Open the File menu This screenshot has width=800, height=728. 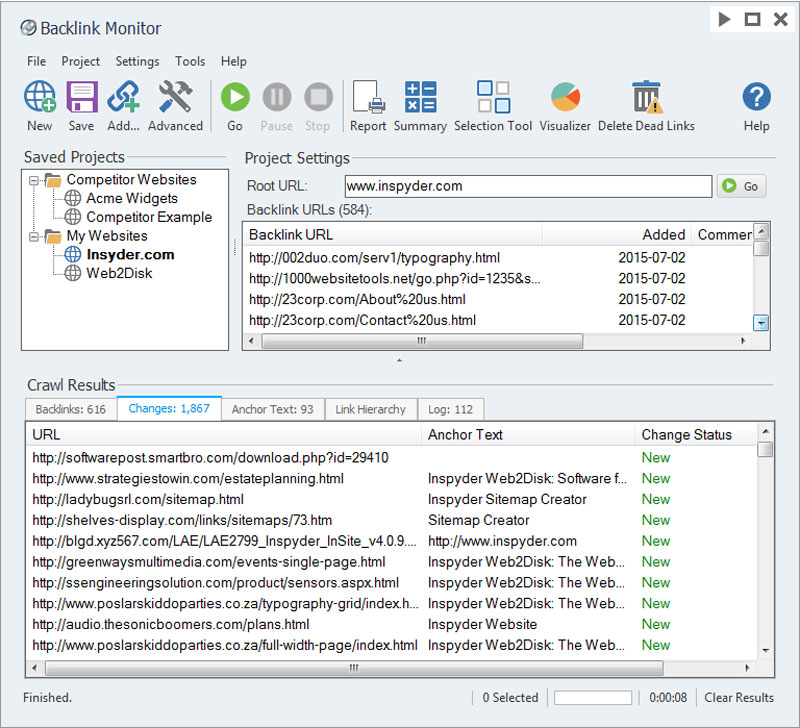(x=37, y=61)
